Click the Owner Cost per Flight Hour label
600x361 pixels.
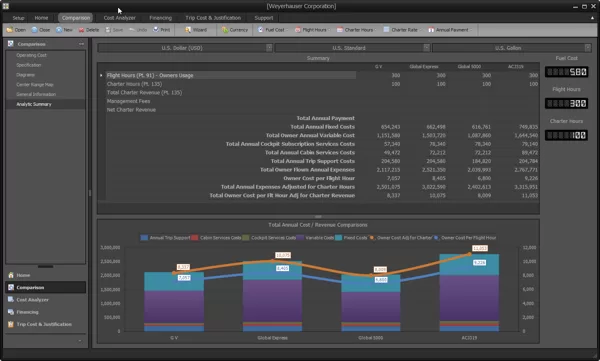(319, 178)
